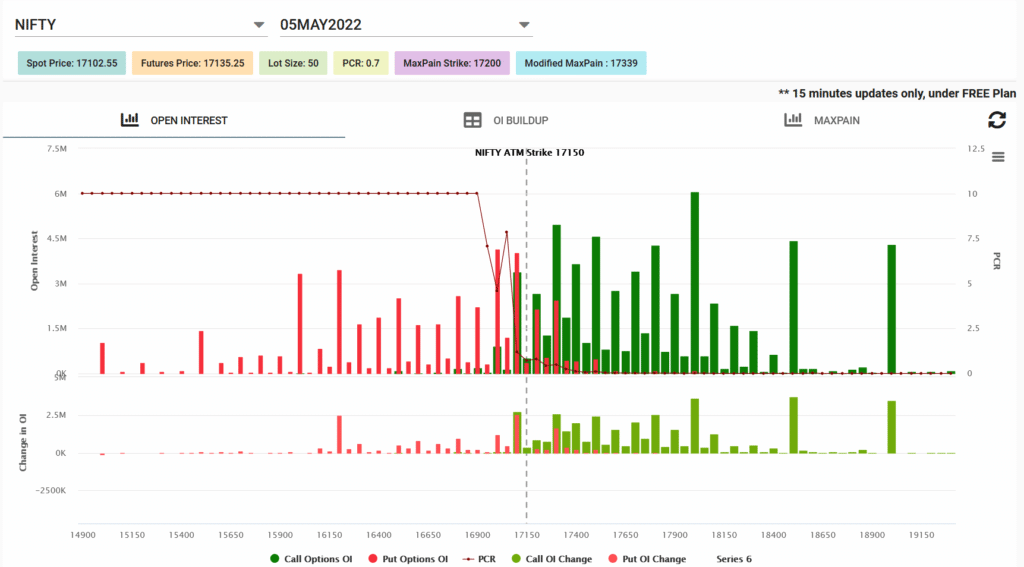This screenshot has width=1024, height=567.
Task: Click the 14900 x-axis strike label
Action: click(82, 535)
